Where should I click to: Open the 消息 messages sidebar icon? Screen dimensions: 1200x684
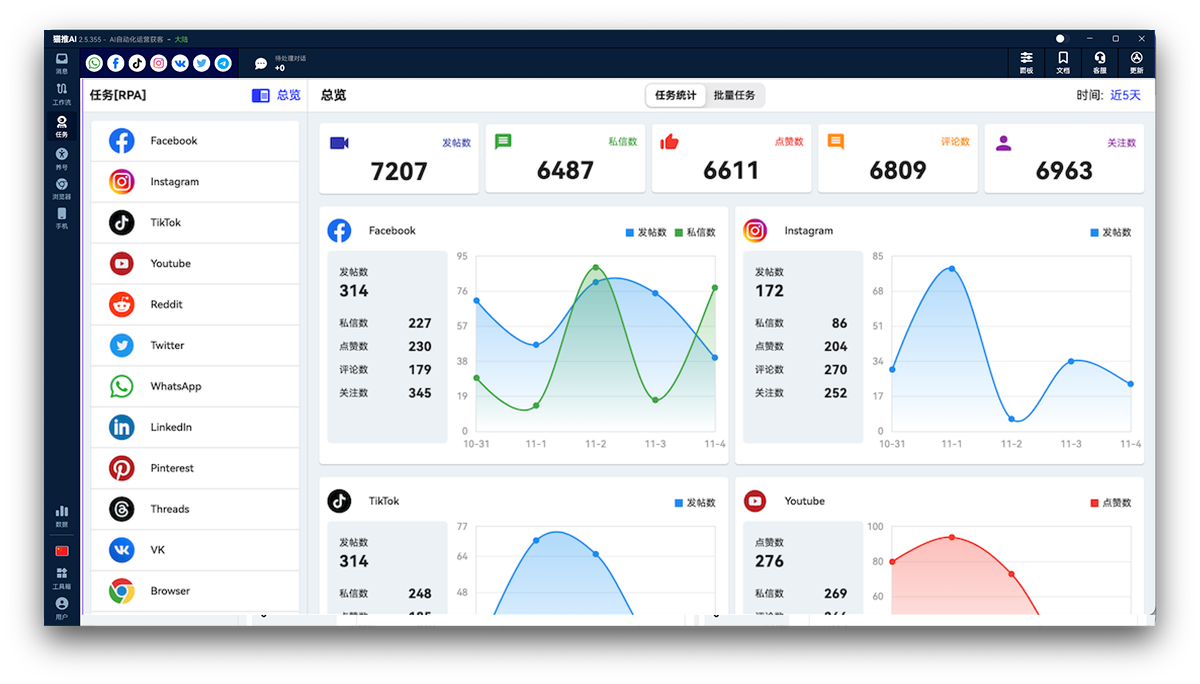tap(62, 63)
